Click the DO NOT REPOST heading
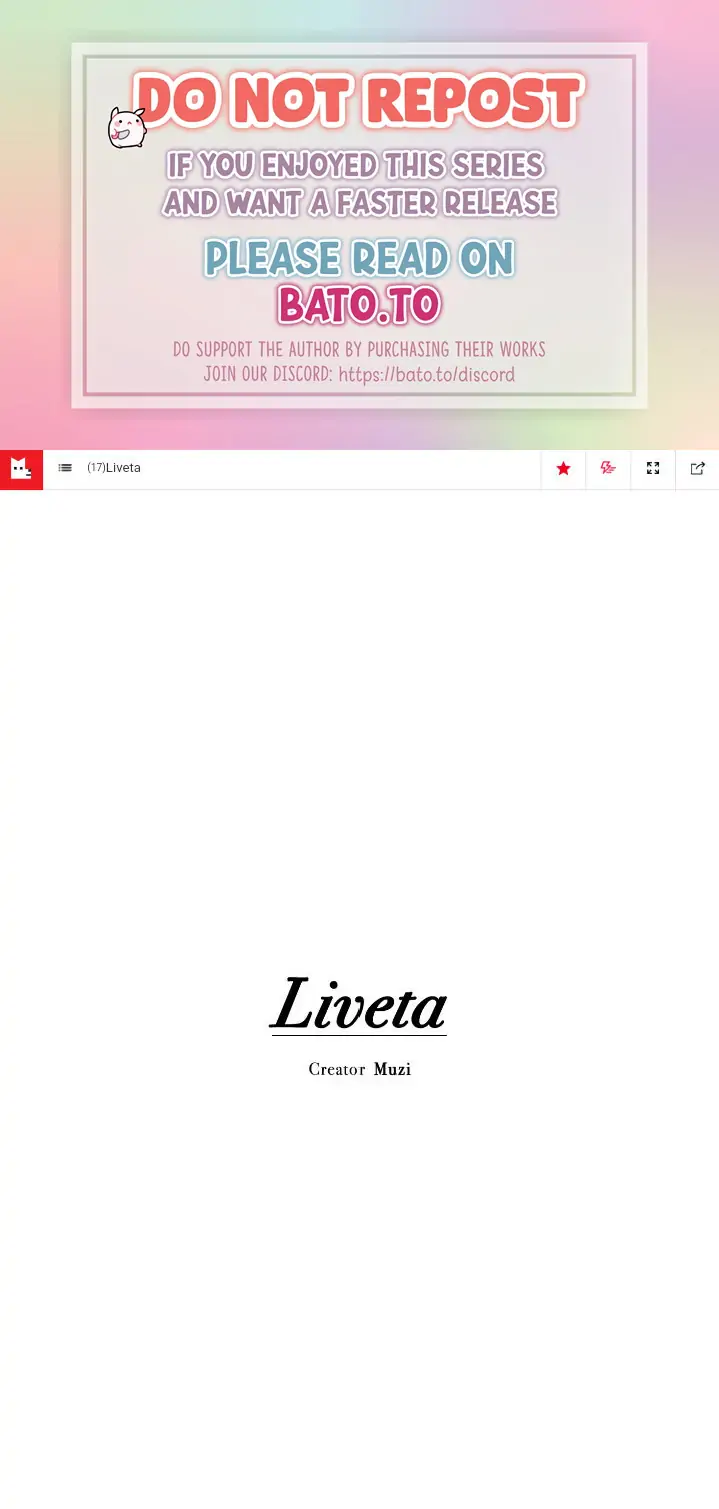Viewport: 719px width, 1509px height. (358, 101)
